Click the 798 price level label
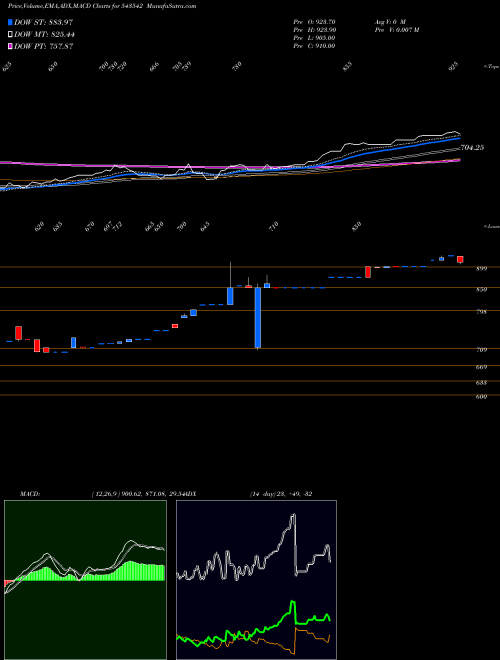This screenshot has width=500, height=660. (481, 312)
